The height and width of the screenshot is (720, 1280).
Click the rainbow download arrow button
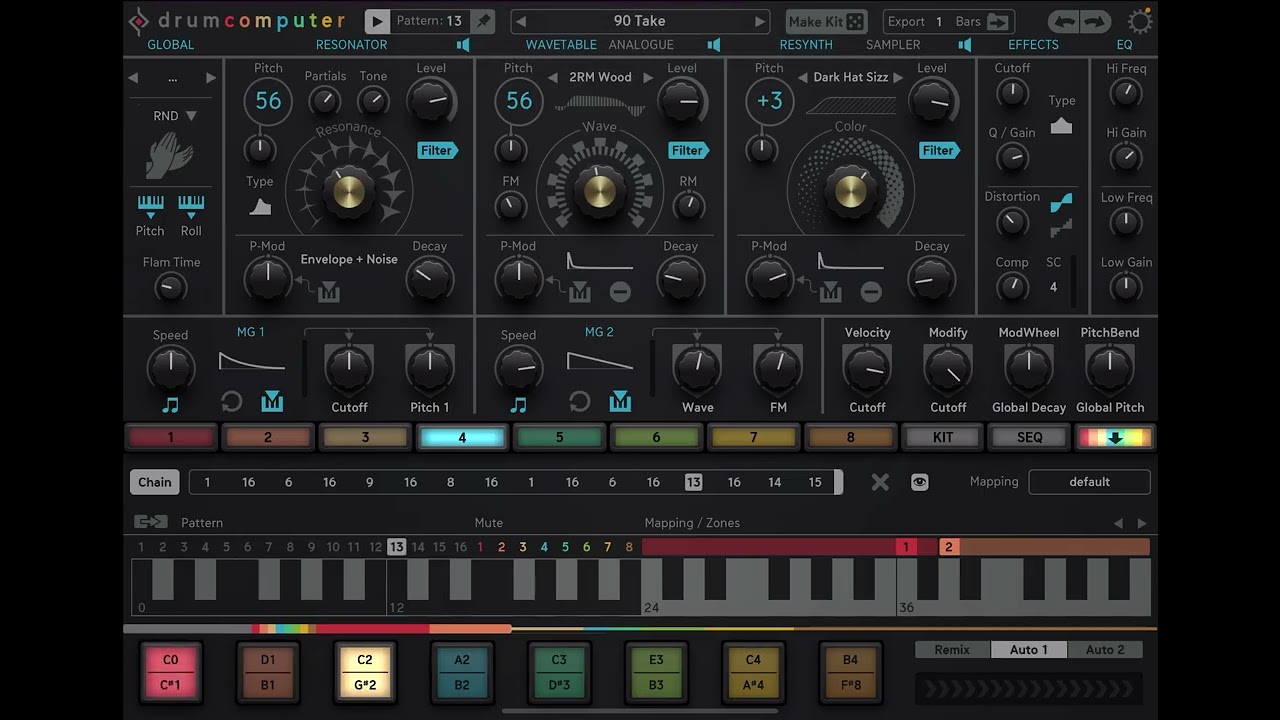click(x=1114, y=437)
